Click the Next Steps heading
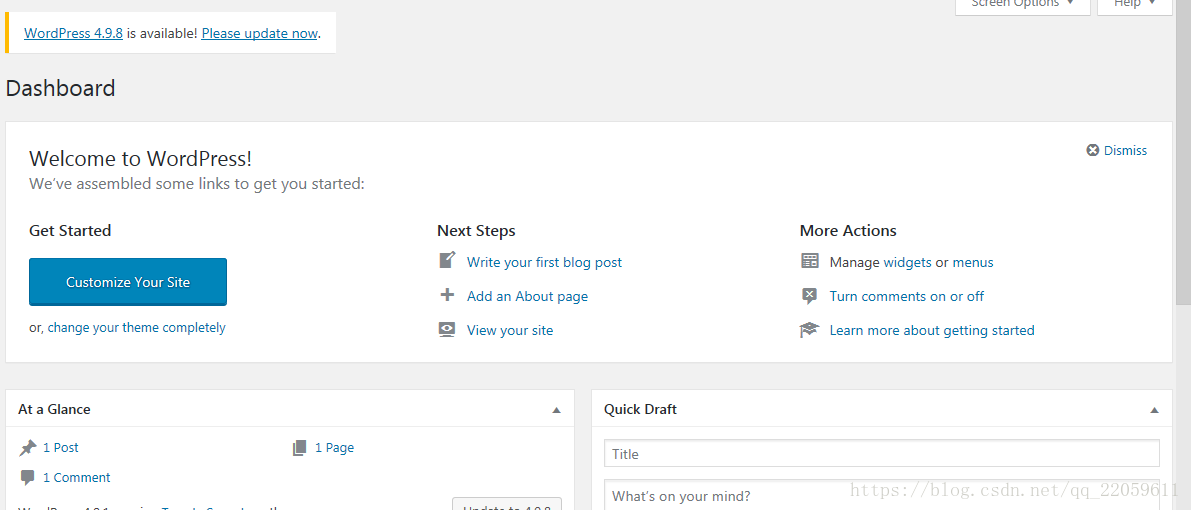1191x510 pixels. click(476, 230)
